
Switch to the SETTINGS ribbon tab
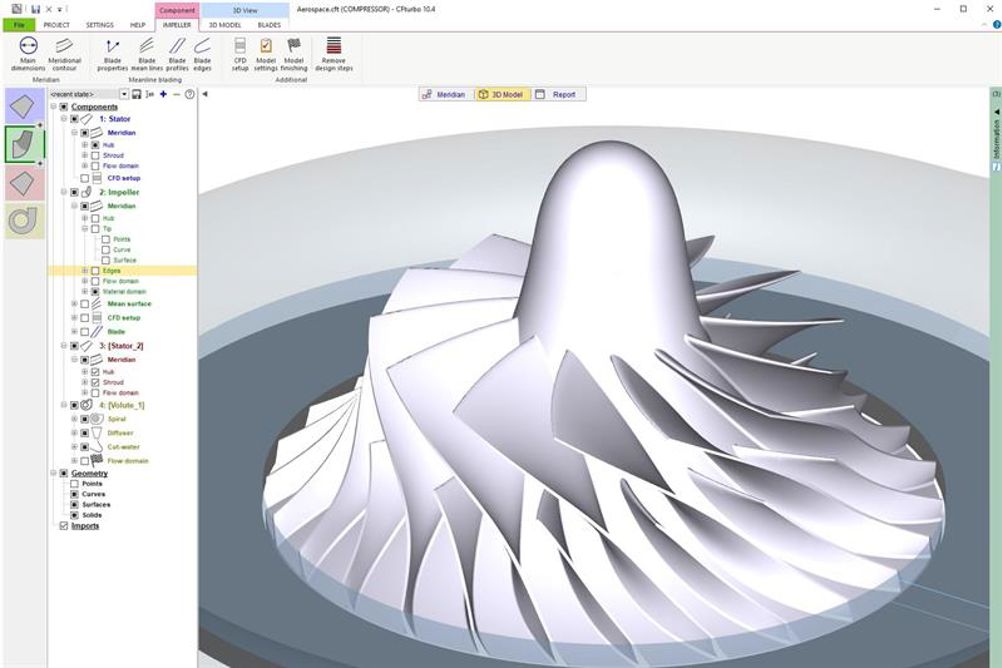(x=100, y=25)
